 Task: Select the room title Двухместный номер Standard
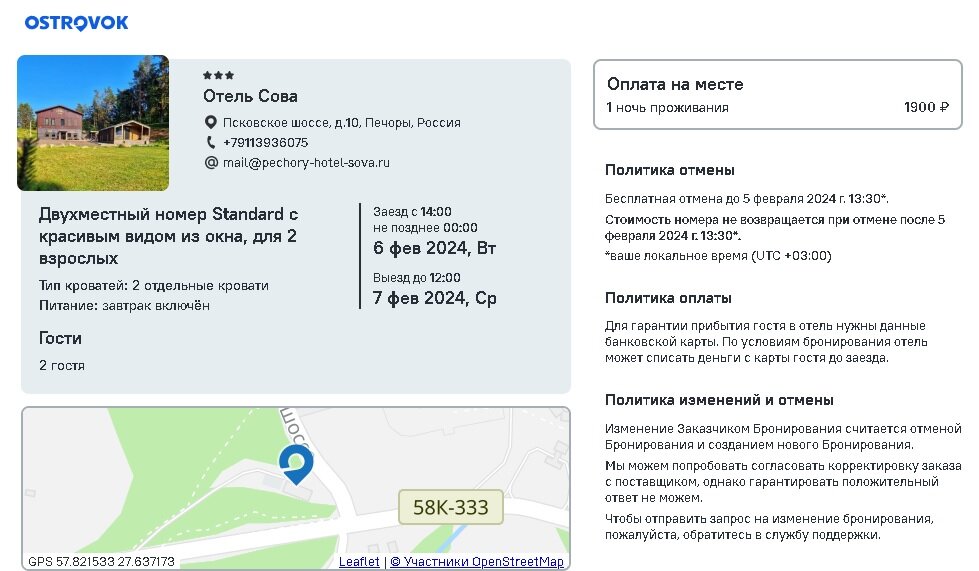click(x=169, y=236)
